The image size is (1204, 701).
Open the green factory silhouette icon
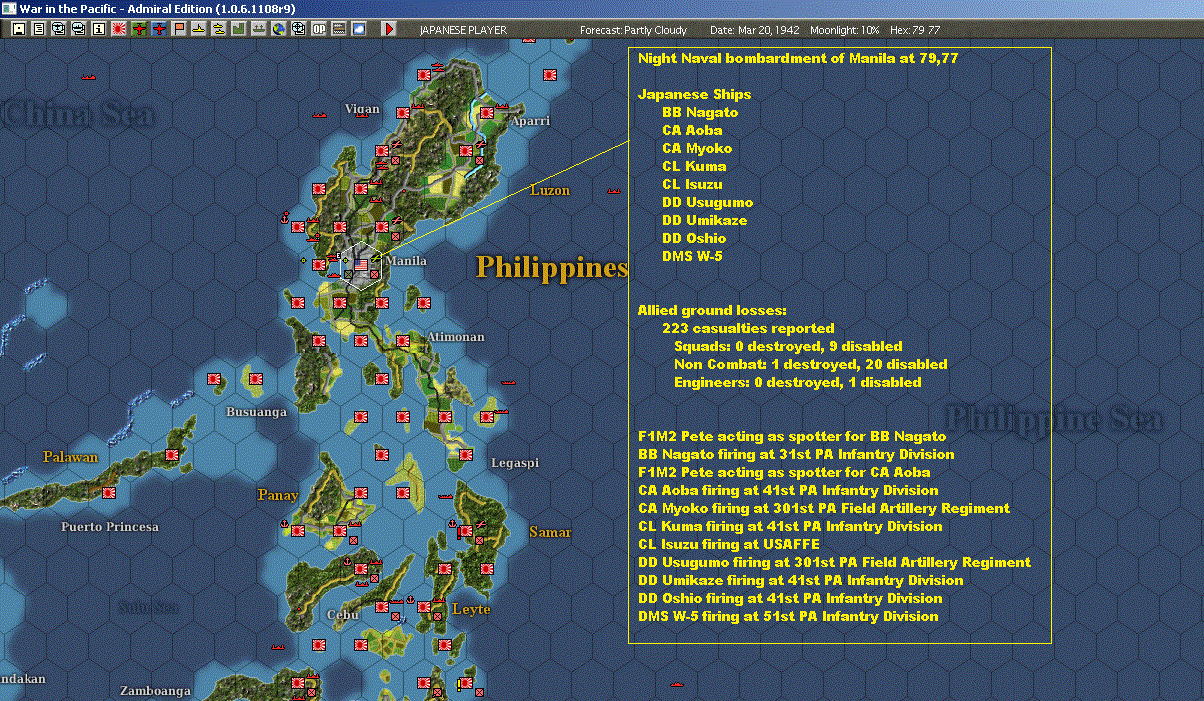(239, 29)
